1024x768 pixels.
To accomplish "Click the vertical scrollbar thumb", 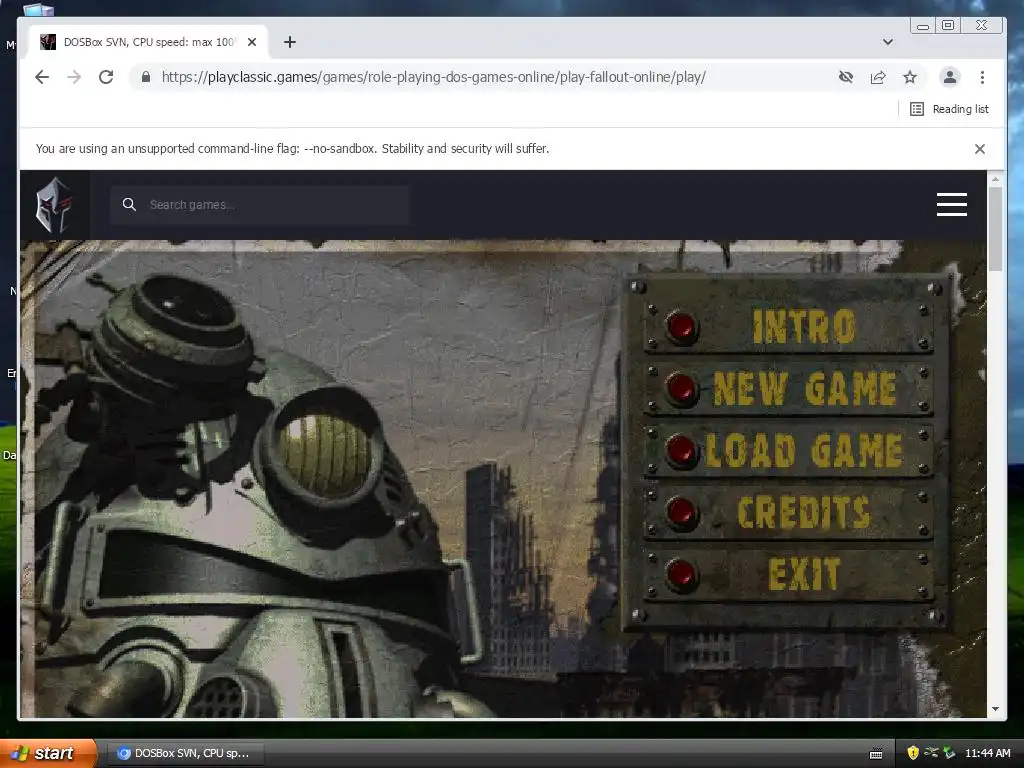I will [x=995, y=229].
